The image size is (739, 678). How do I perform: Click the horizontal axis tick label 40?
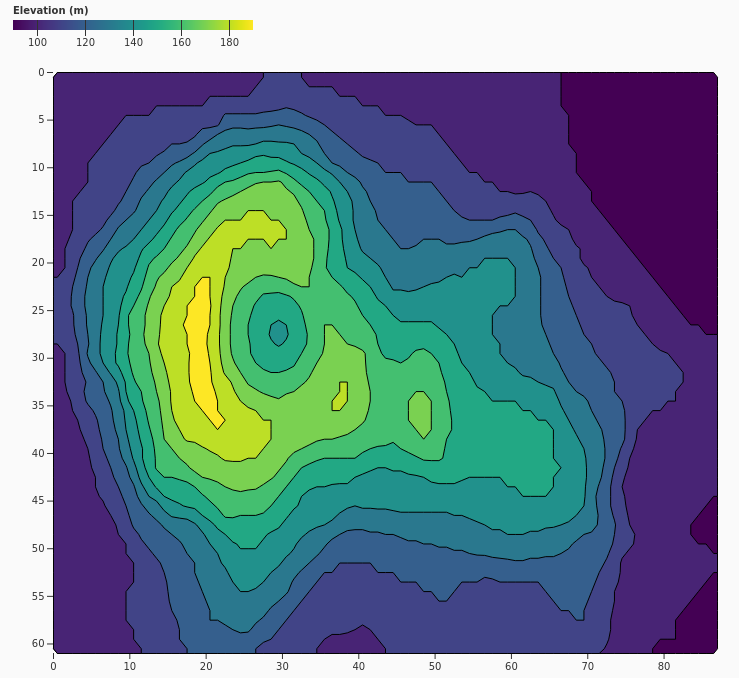(359, 667)
